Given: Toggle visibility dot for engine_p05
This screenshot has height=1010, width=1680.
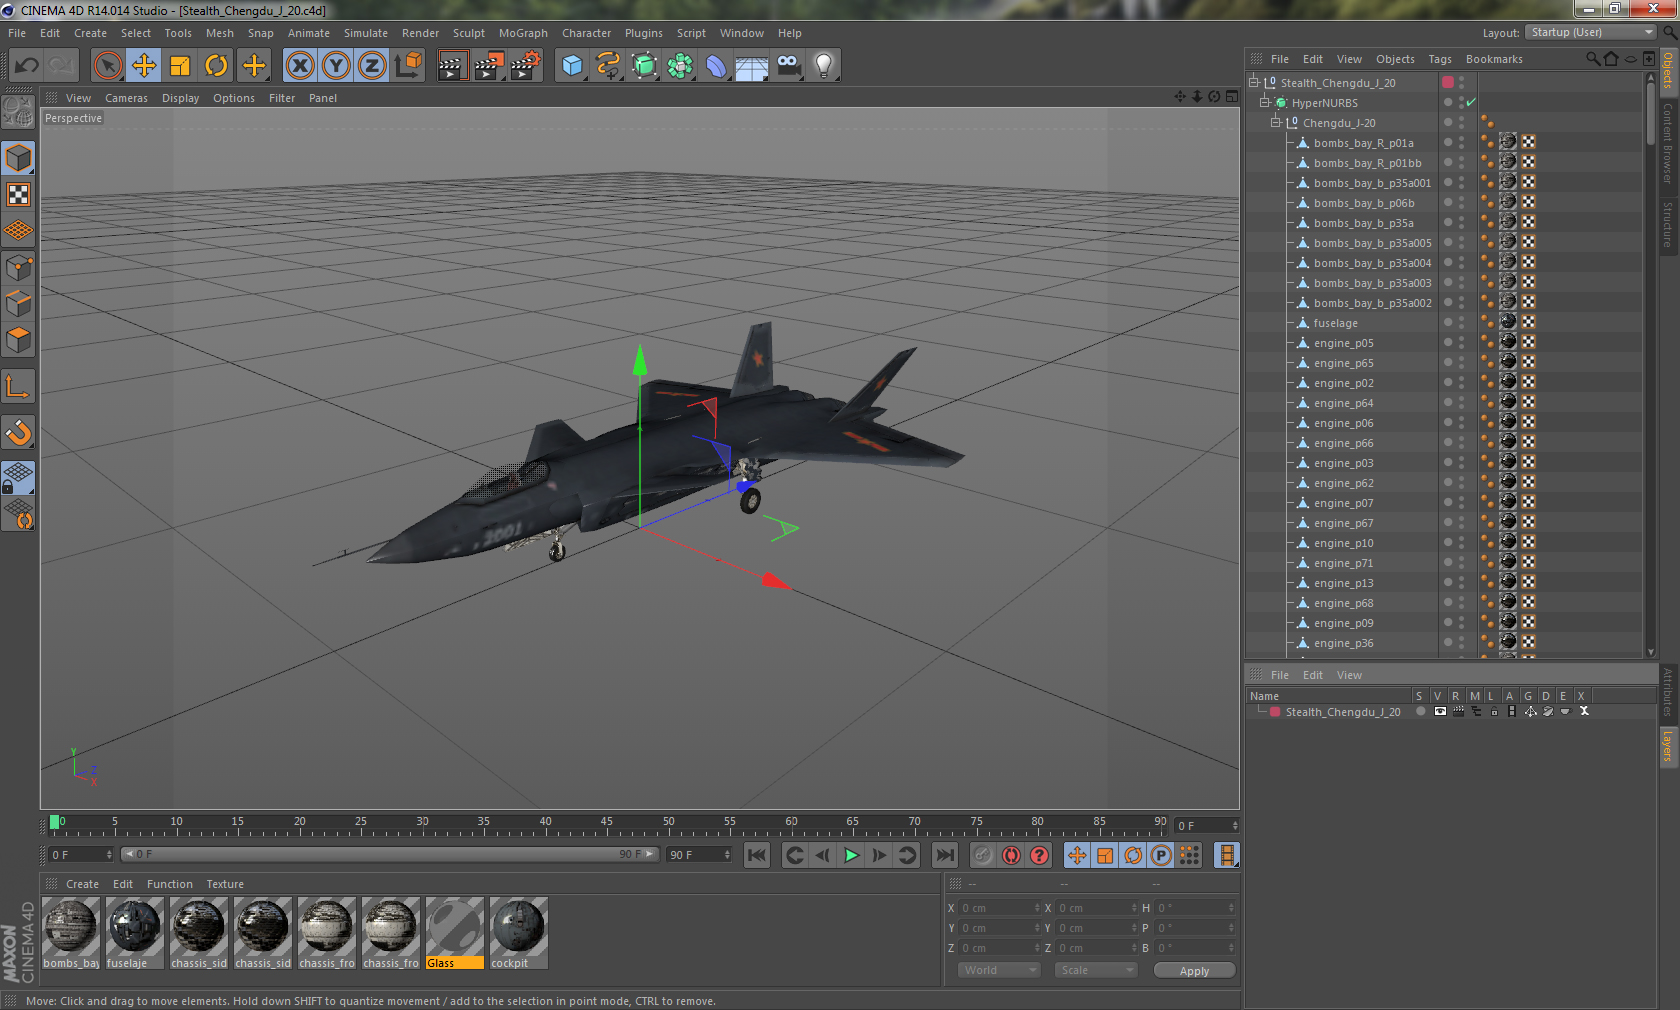Looking at the screenshot, I should (x=1447, y=342).
